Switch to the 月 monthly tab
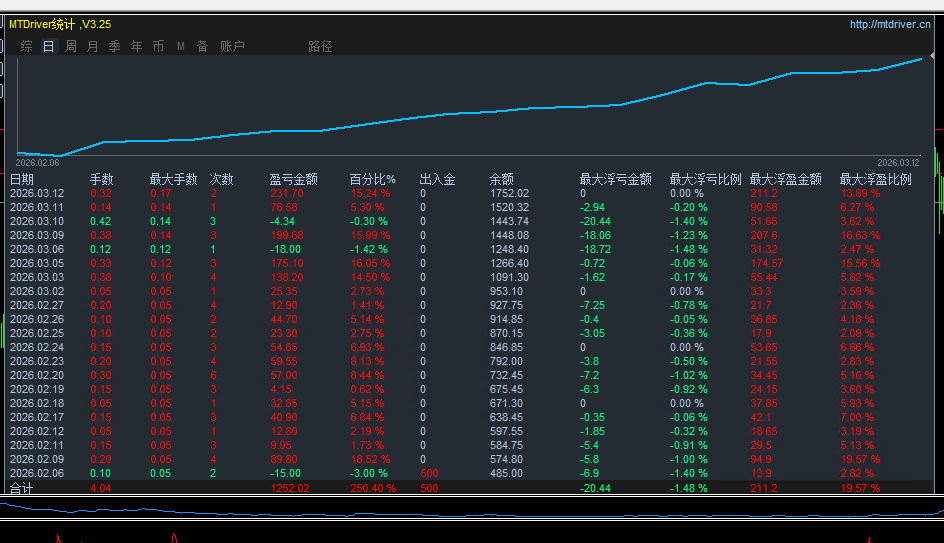 tap(93, 46)
